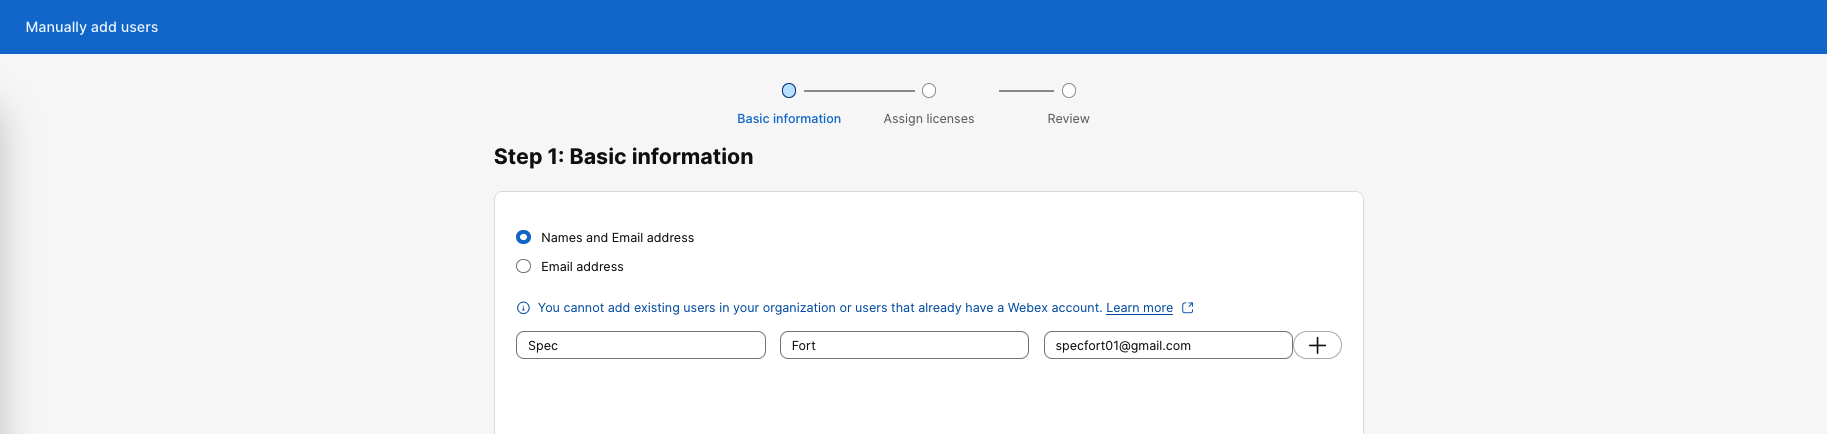
Task: Click the Names and Email address option label
Action: [x=617, y=238]
